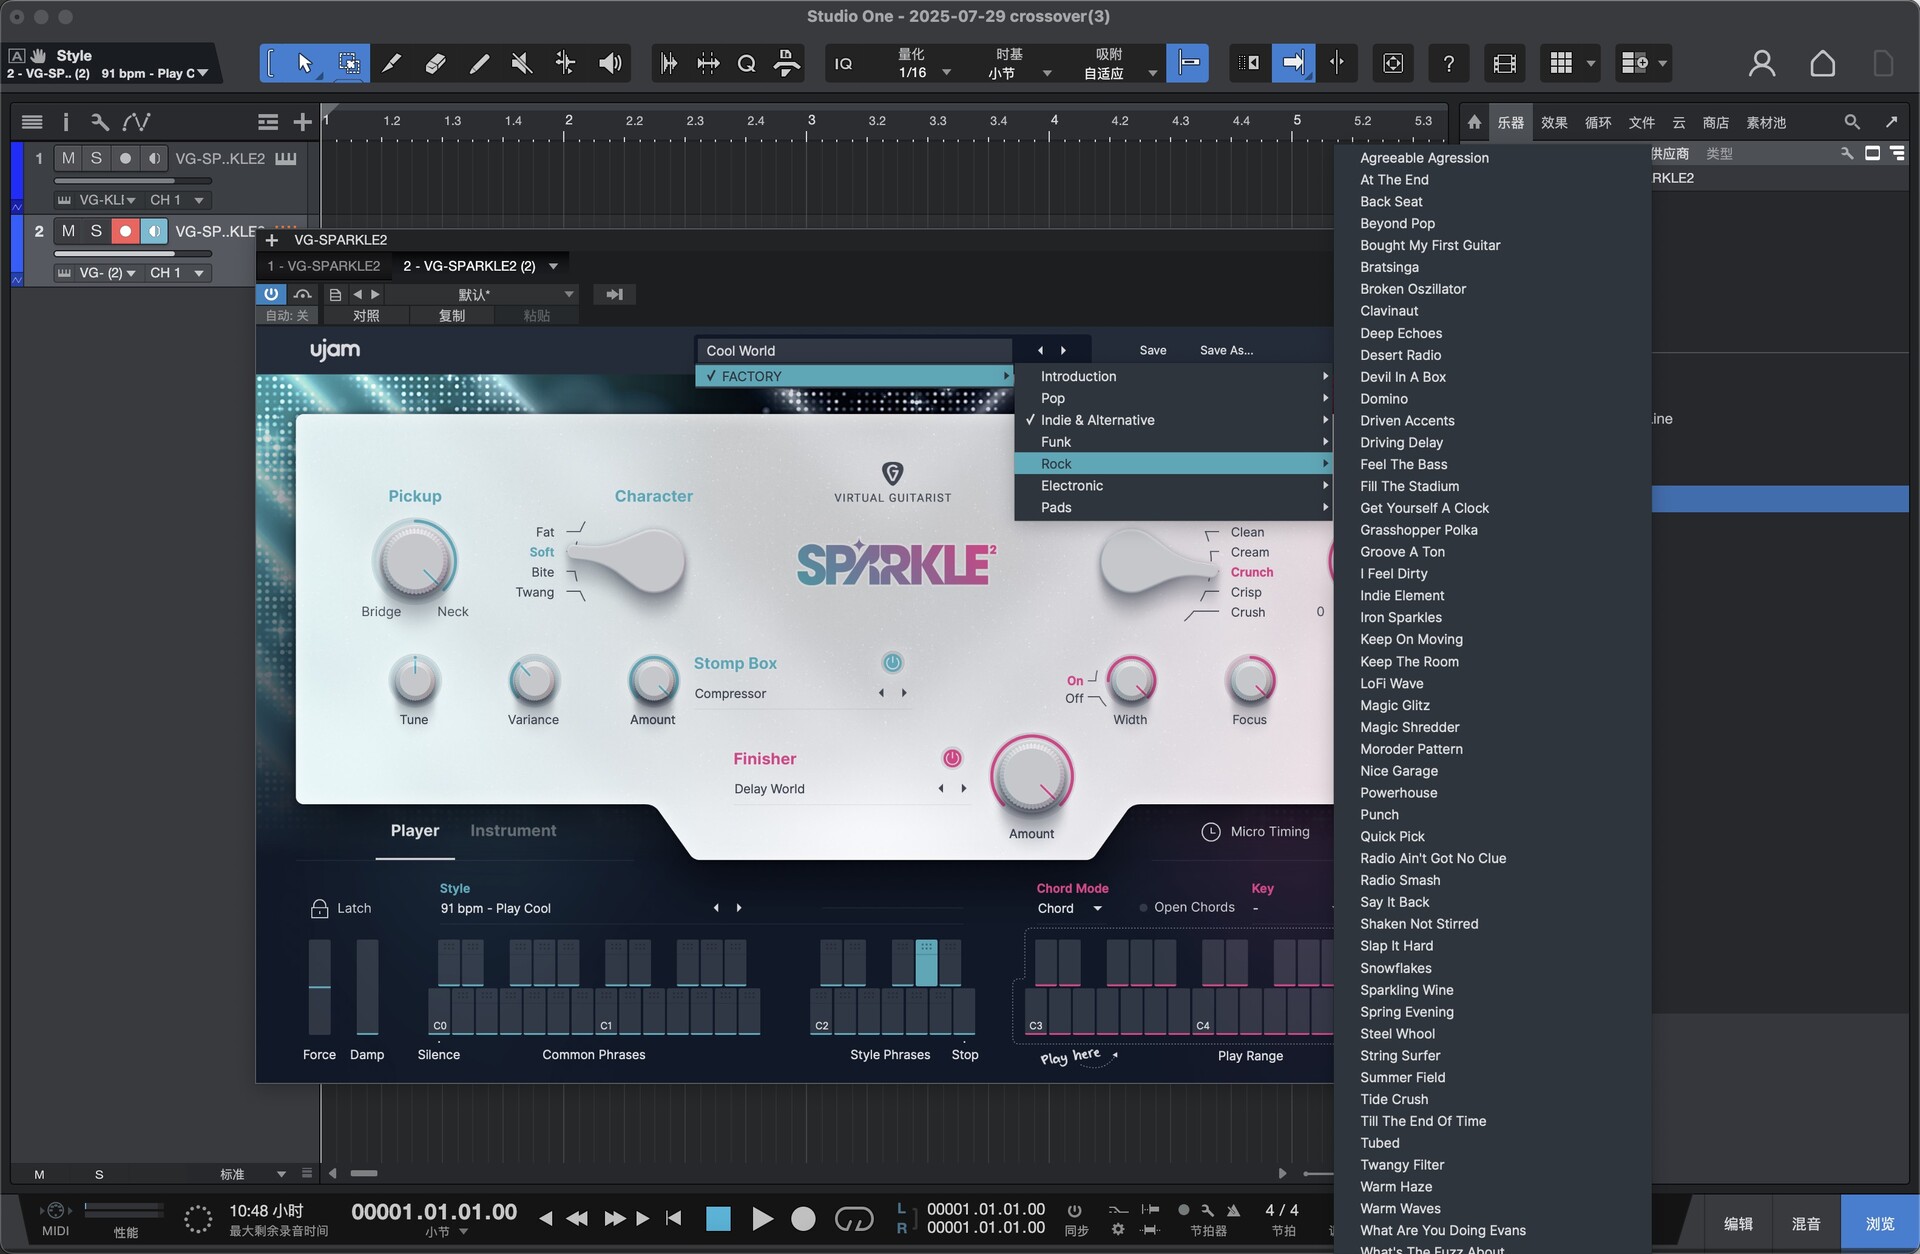Click the Force slider
The width and height of the screenshot is (1920, 1254).
[319, 987]
